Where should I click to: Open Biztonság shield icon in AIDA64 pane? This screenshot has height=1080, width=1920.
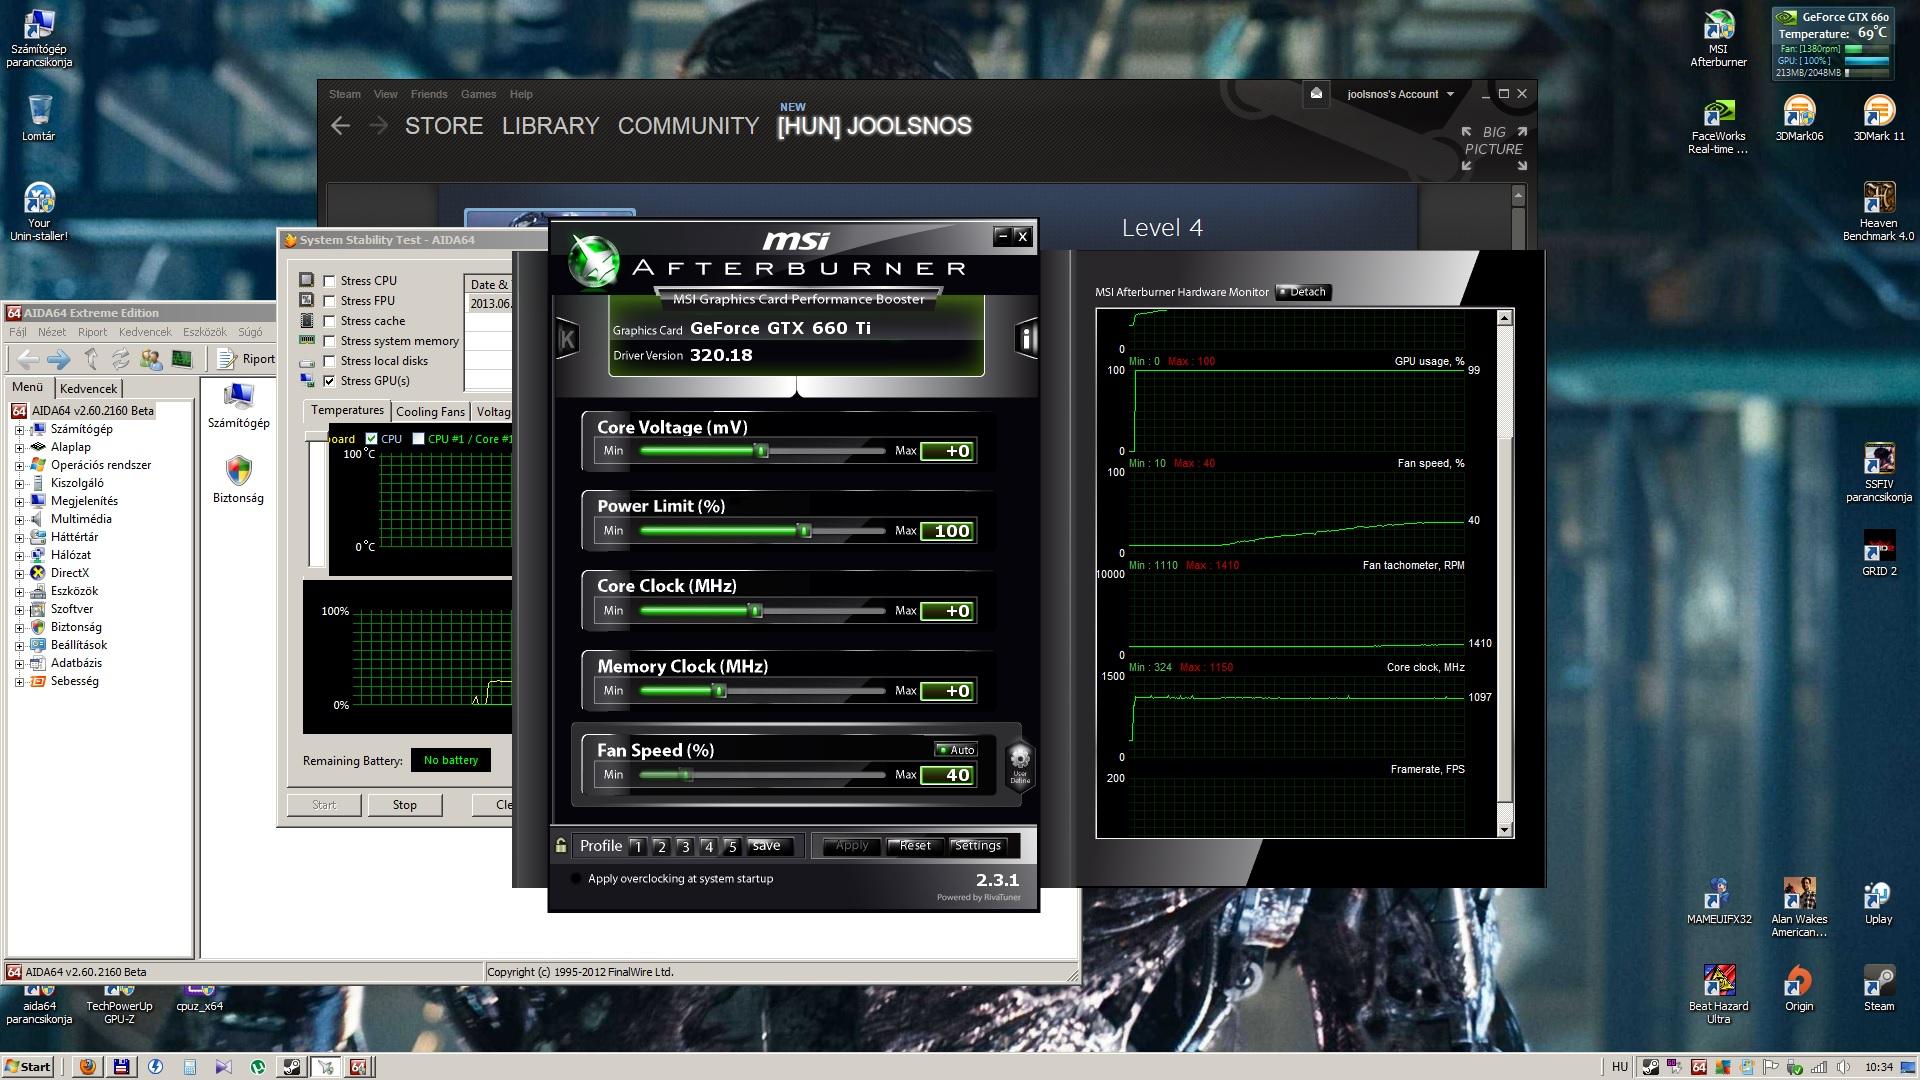click(238, 480)
